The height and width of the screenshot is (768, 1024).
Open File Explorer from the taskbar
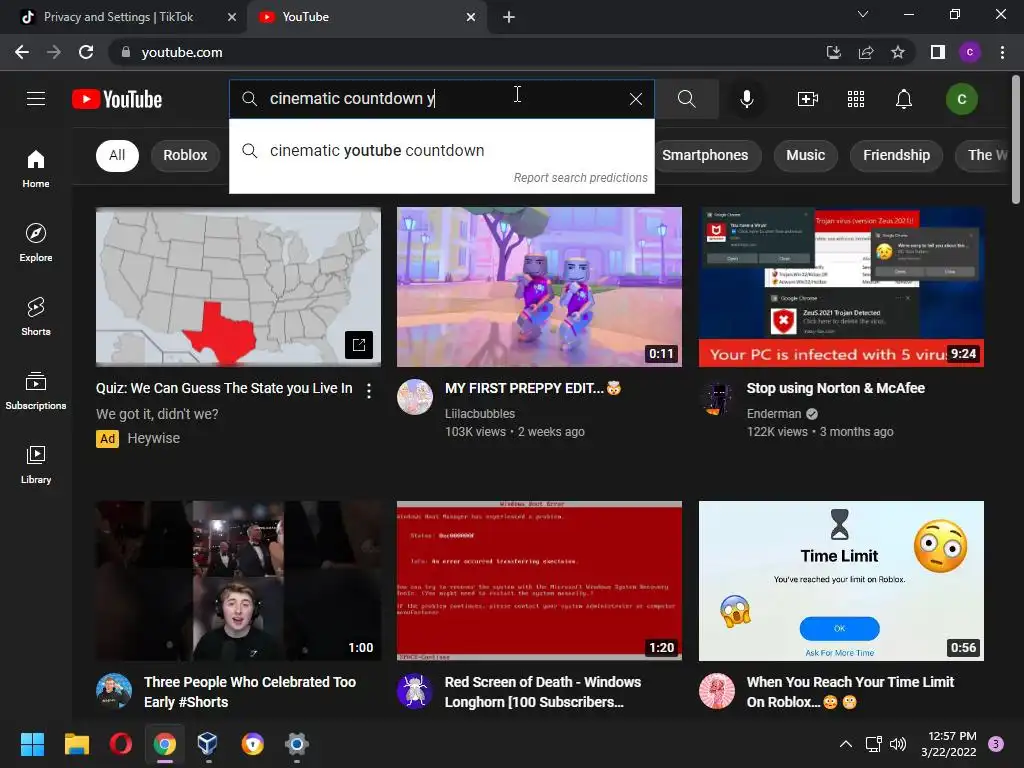(x=76, y=744)
